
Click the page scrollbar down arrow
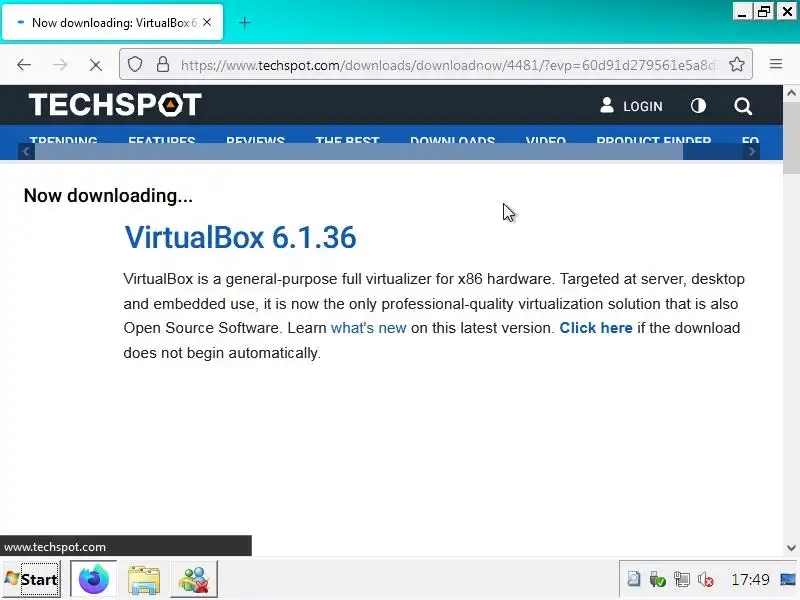[x=791, y=548]
